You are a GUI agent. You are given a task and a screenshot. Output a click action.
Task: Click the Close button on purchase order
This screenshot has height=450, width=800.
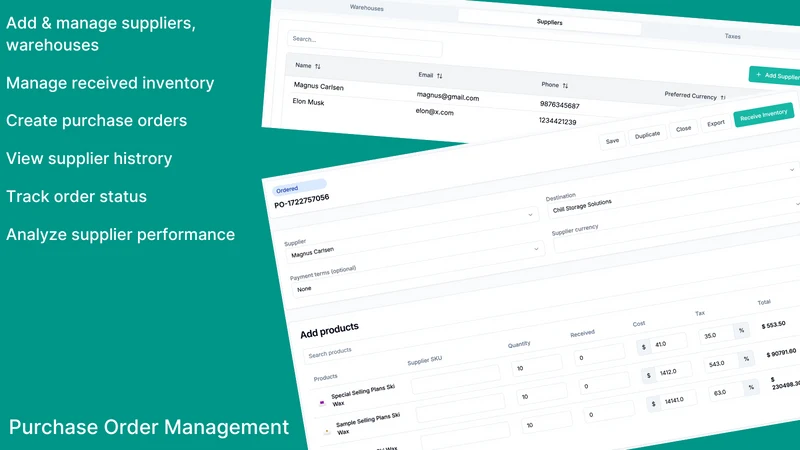click(x=683, y=129)
